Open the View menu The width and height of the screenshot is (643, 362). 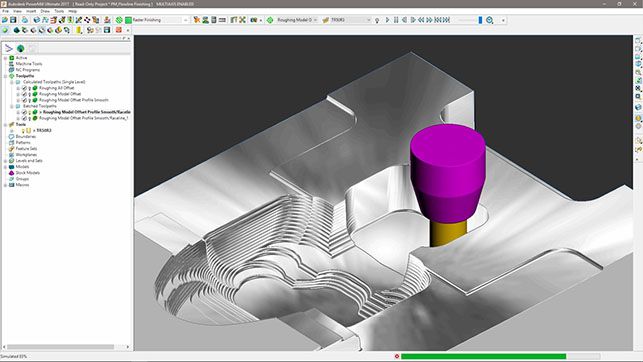17,11
